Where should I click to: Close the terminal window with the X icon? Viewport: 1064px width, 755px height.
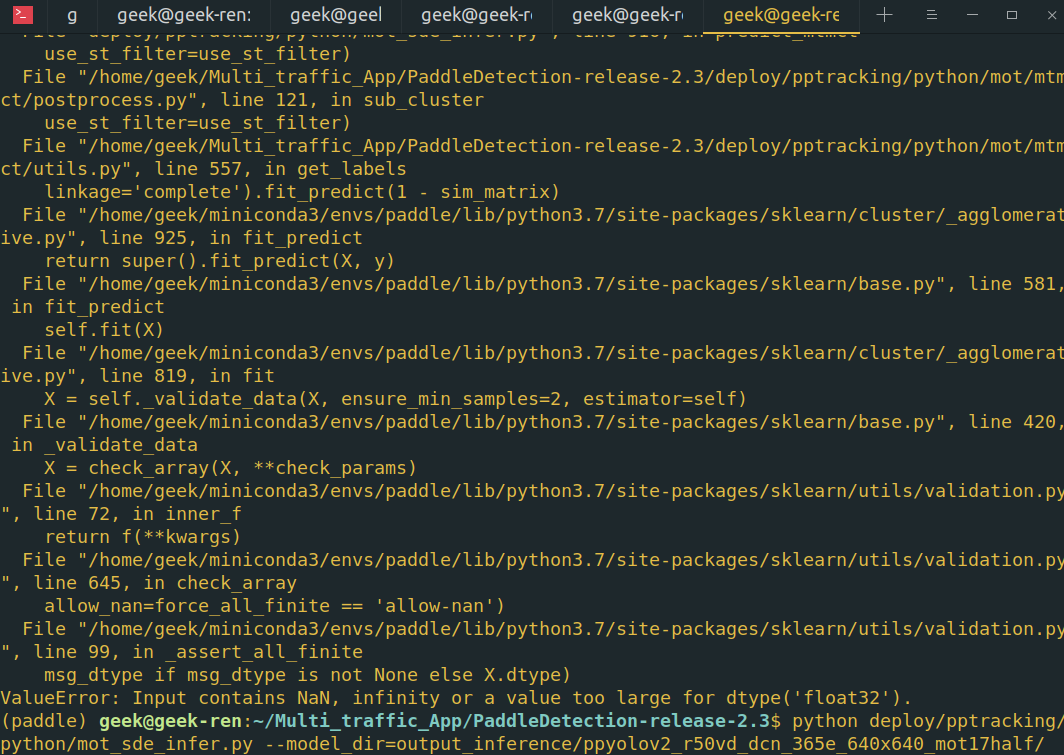point(1050,16)
